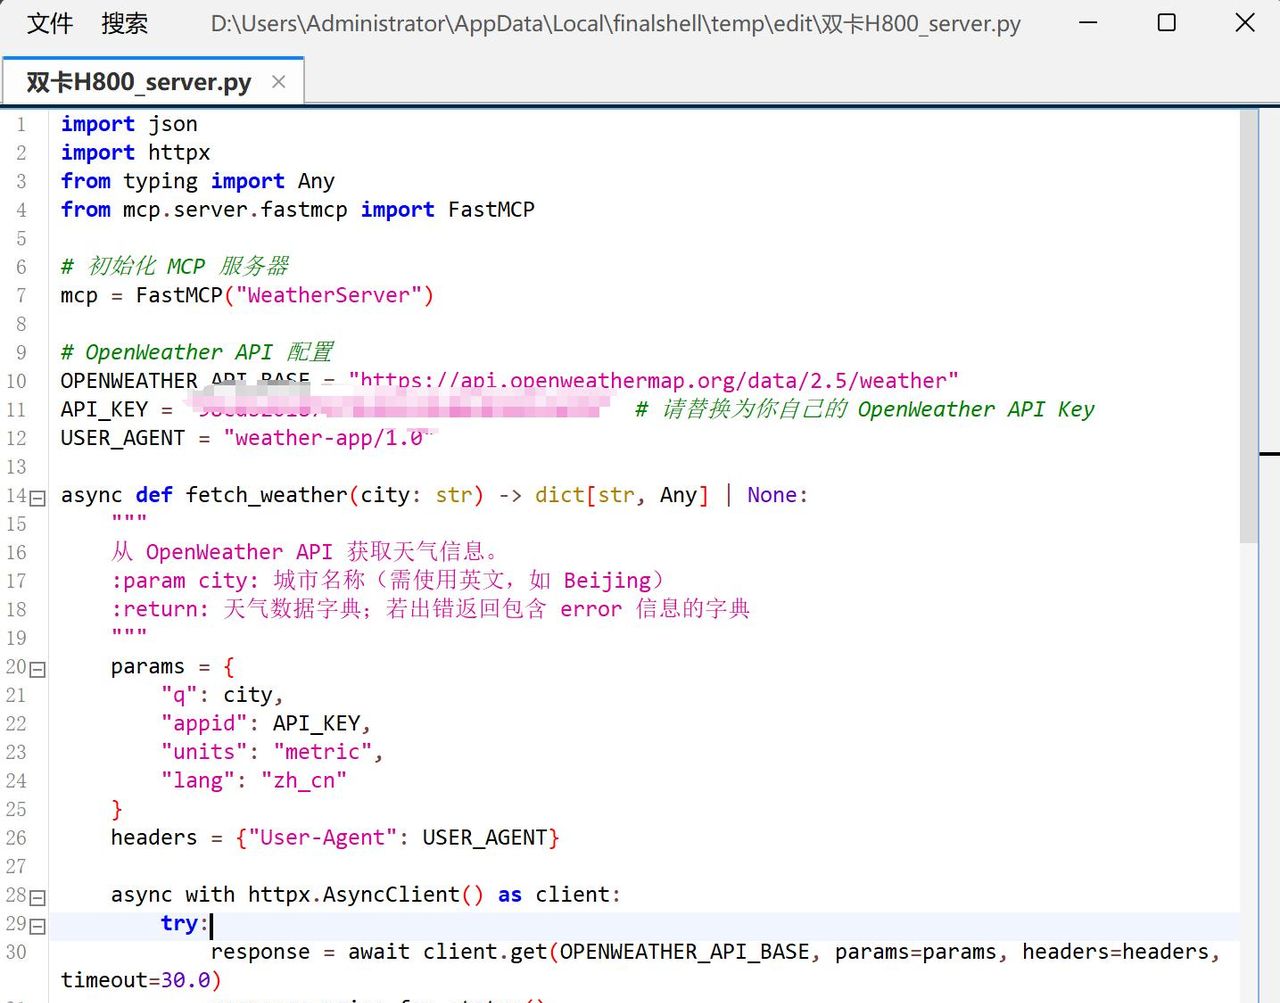Click the file path in the title bar
The width and height of the screenshot is (1280, 1003).
click(x=615, y=23)
